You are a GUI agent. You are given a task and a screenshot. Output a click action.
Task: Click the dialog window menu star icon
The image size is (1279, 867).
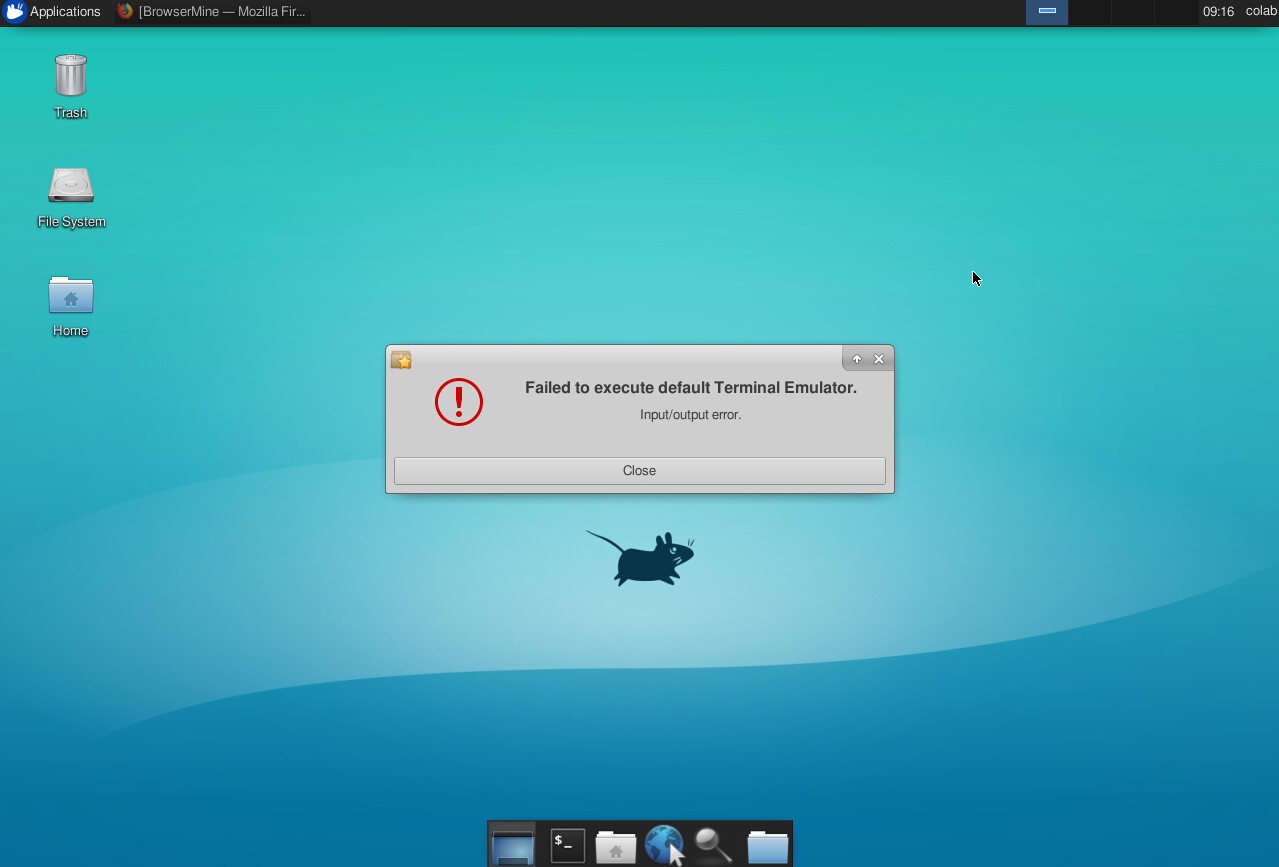(401, 360)
